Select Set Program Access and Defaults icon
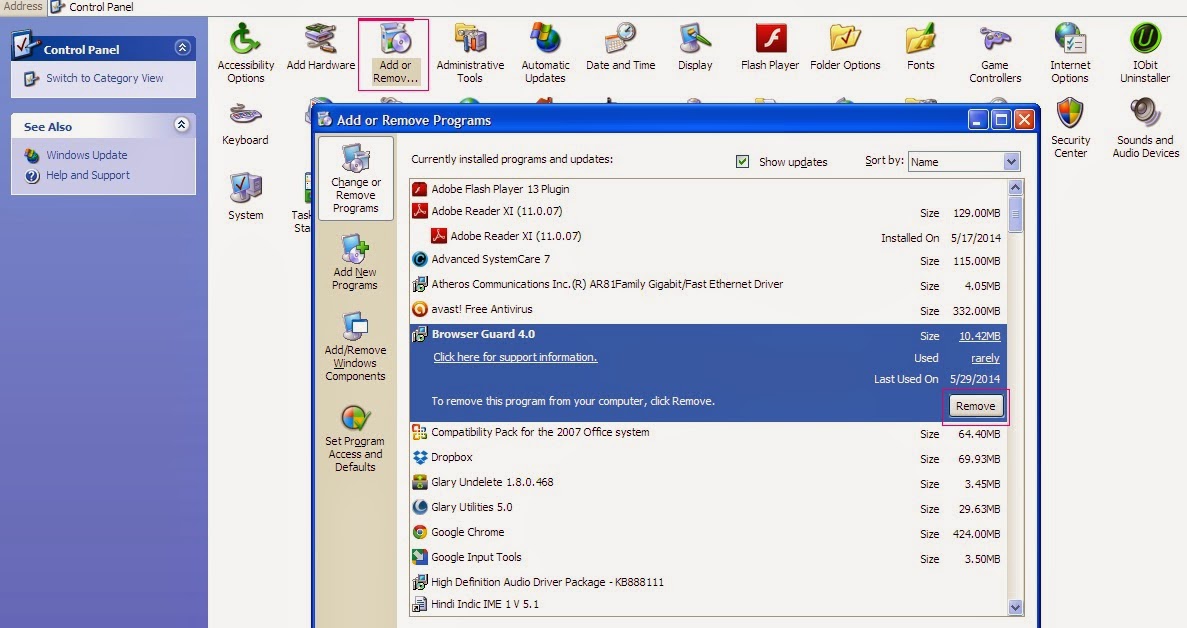The width and height of the screenshot is (1187, 628). point(355,439)
